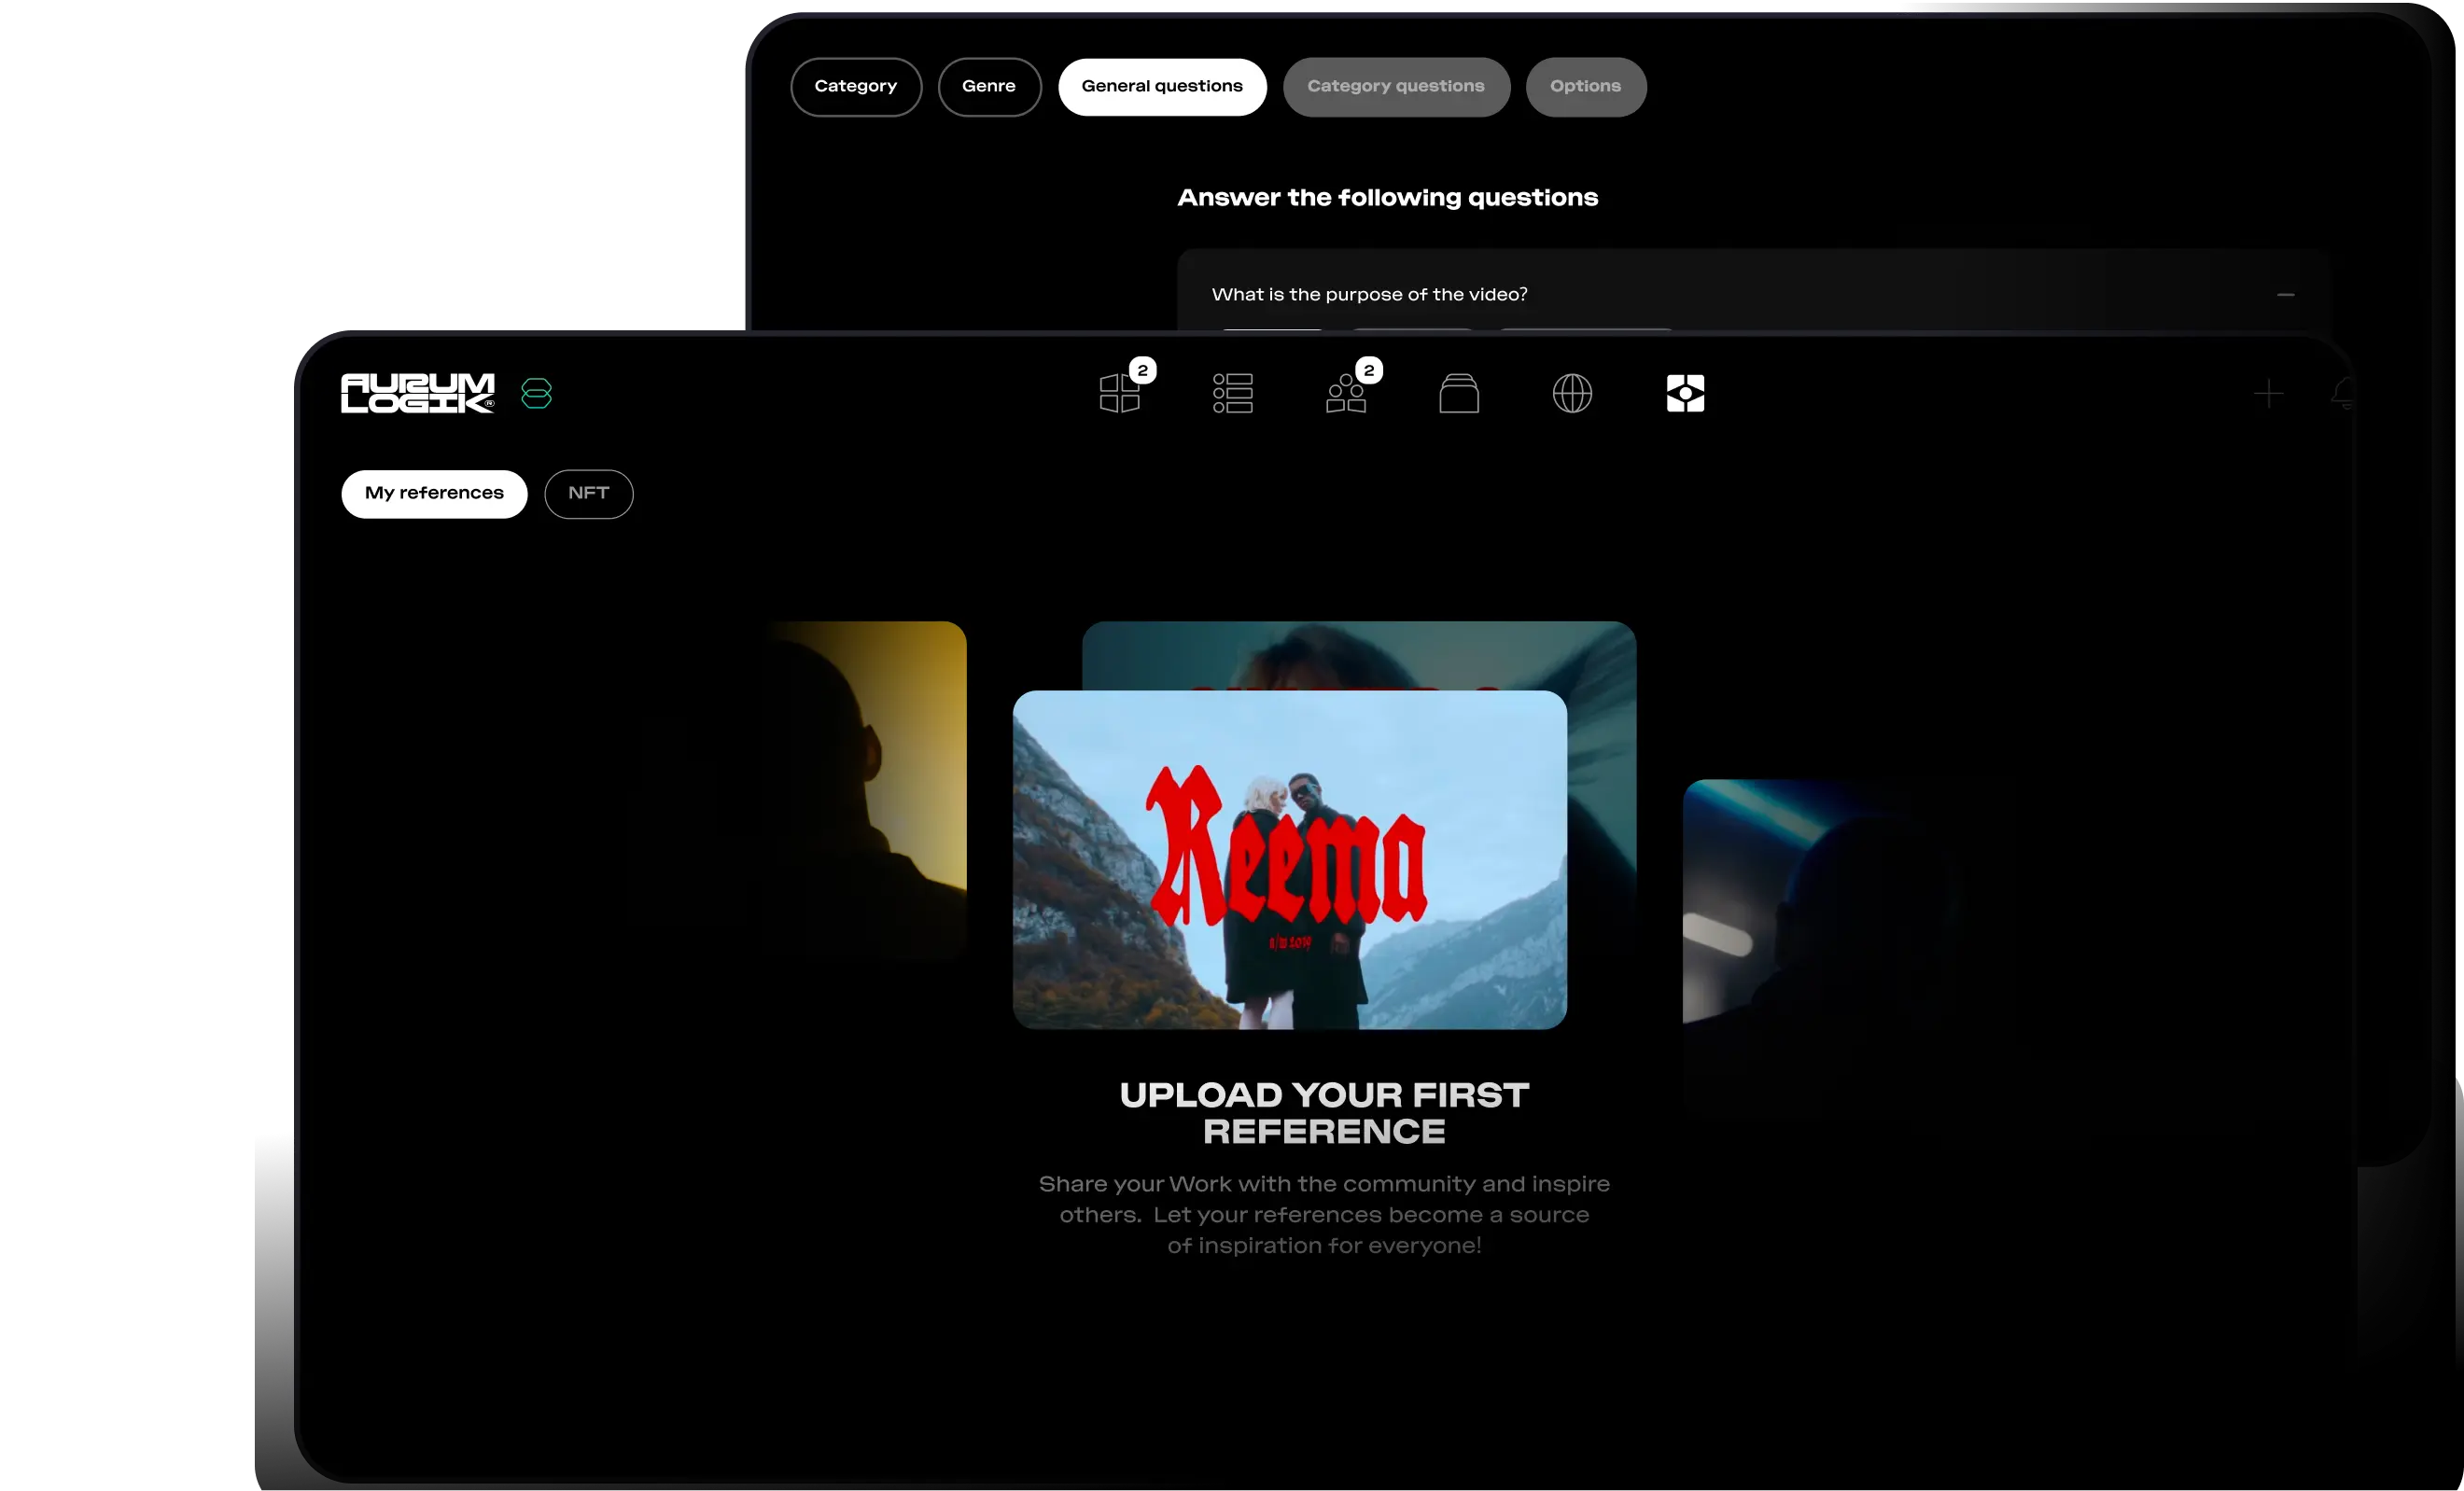Click 'What is the purpose of the video?' text
Image resolution: width=2464 pixels, height=1491 pixels.
(x=1369, y=295)
